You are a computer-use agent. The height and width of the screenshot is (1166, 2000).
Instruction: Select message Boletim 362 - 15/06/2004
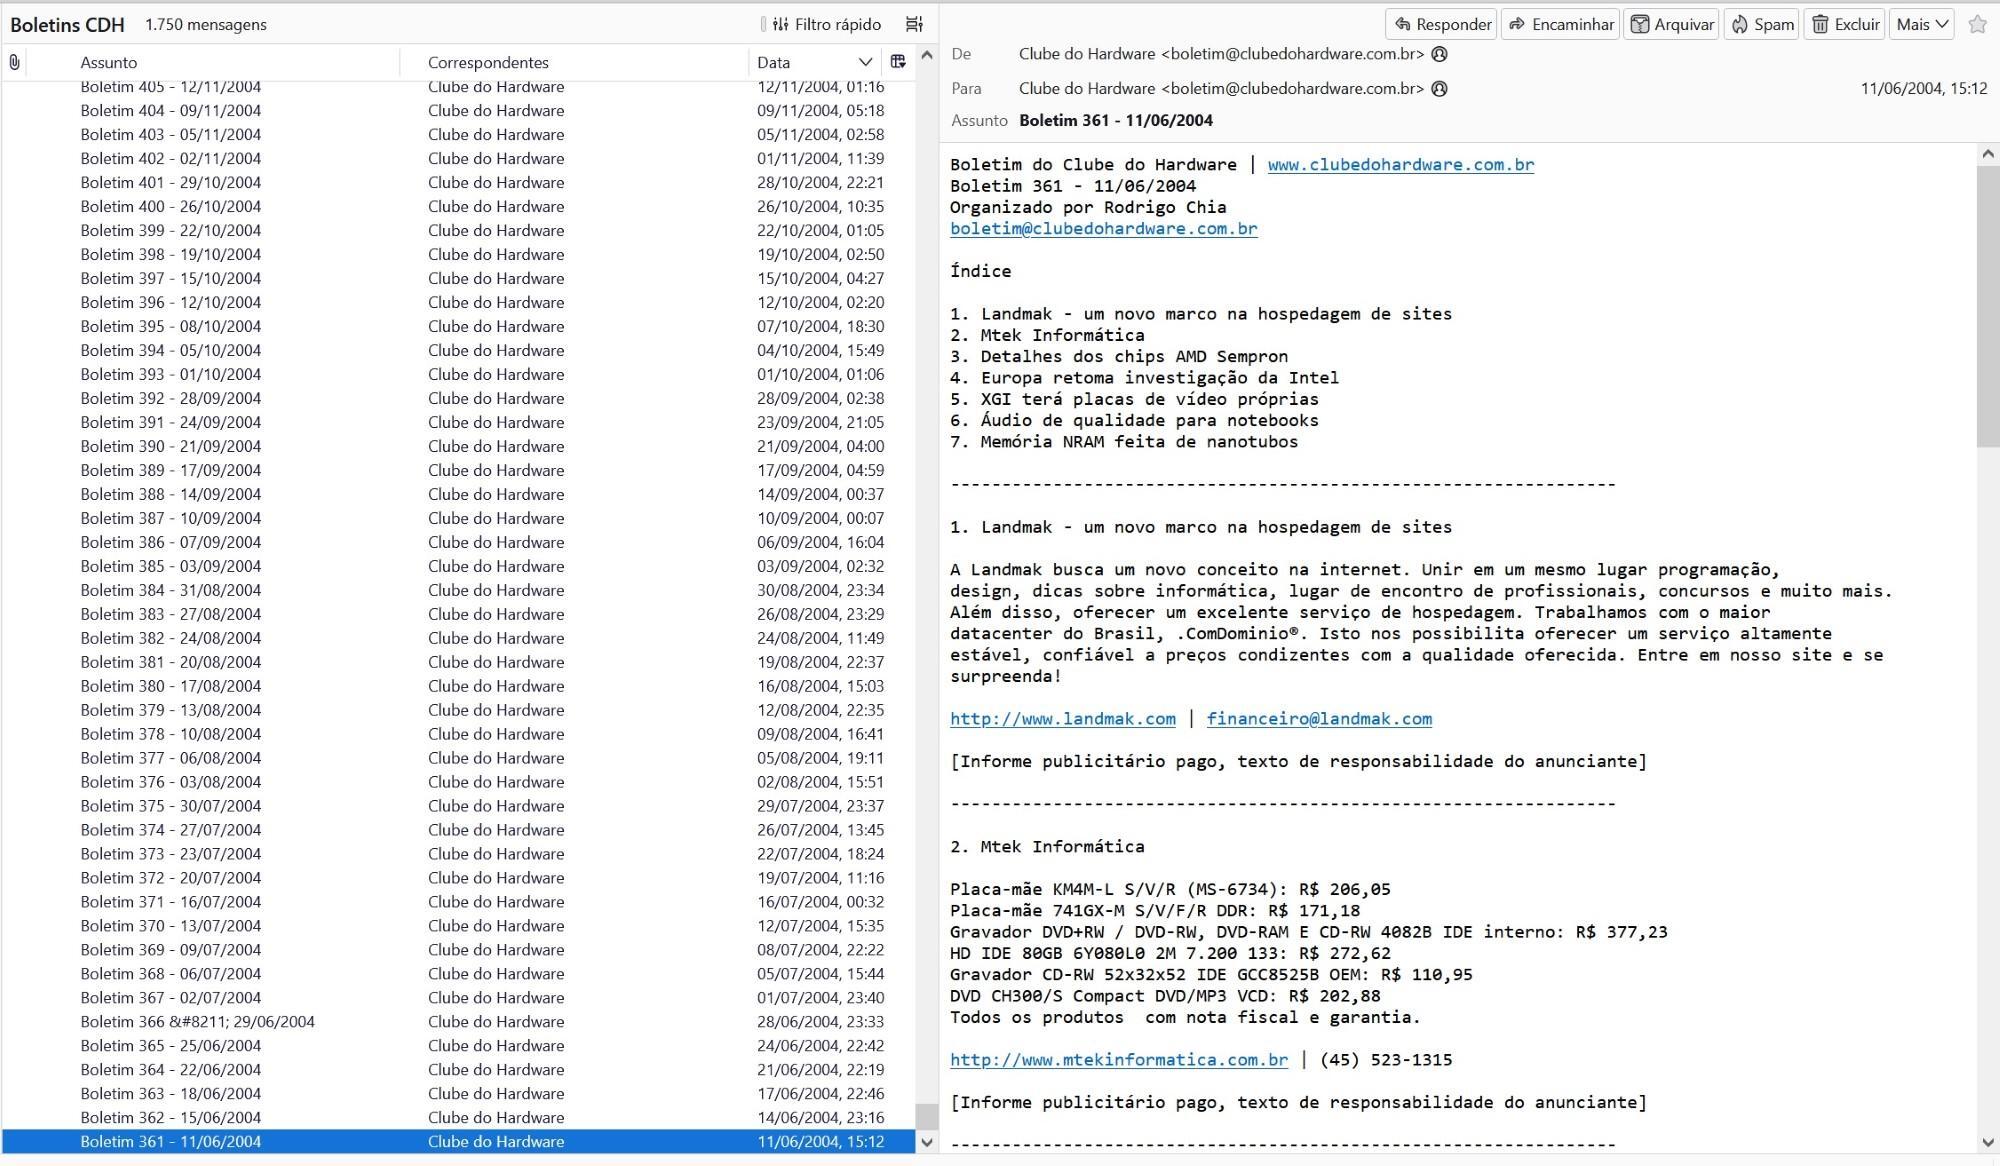pyautogui.click(x=458, y=1119)
